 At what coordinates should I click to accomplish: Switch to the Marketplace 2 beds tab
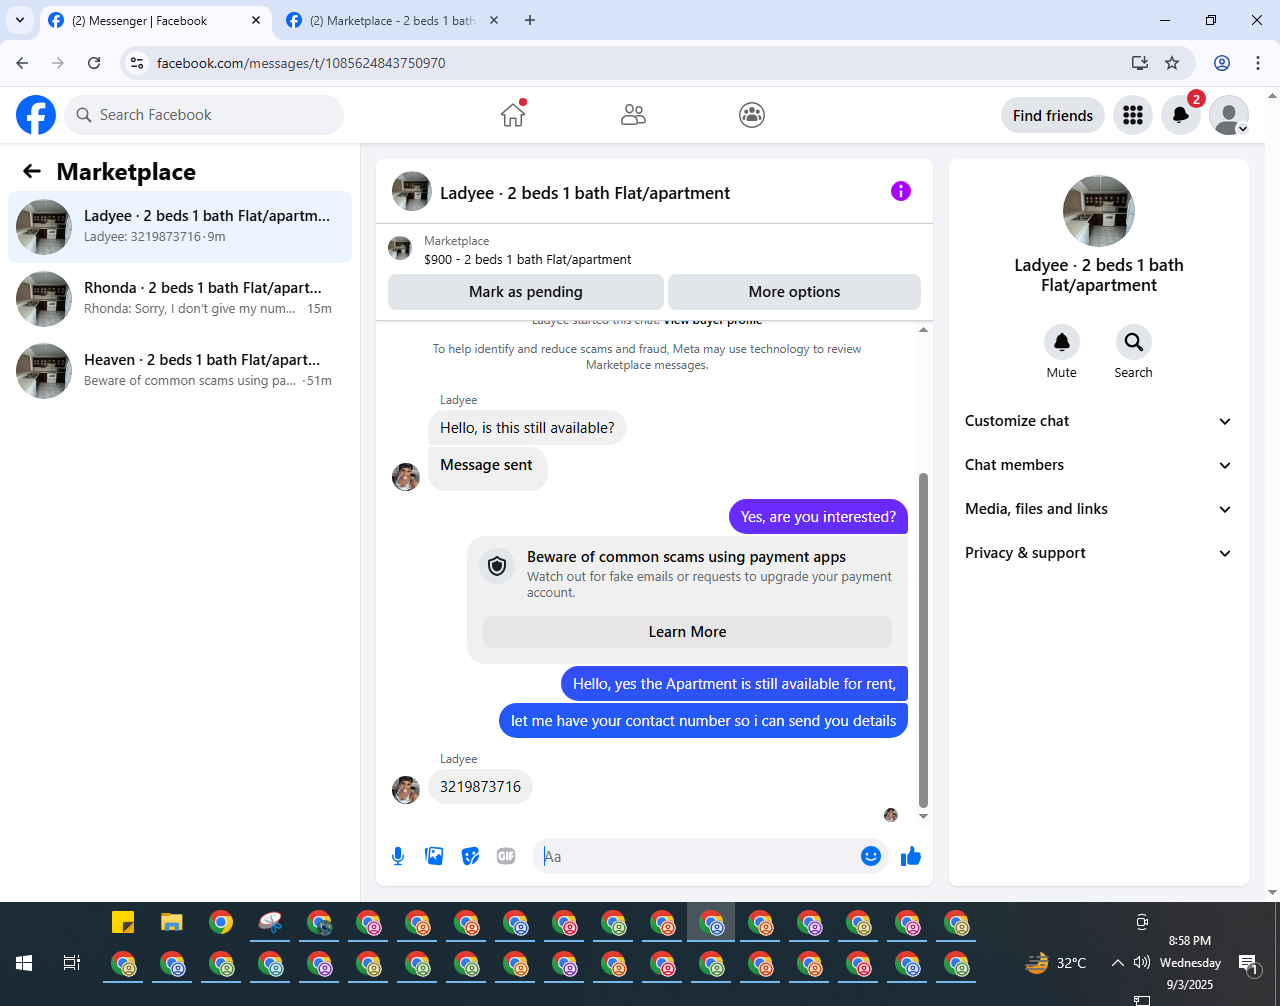point(392,20)
